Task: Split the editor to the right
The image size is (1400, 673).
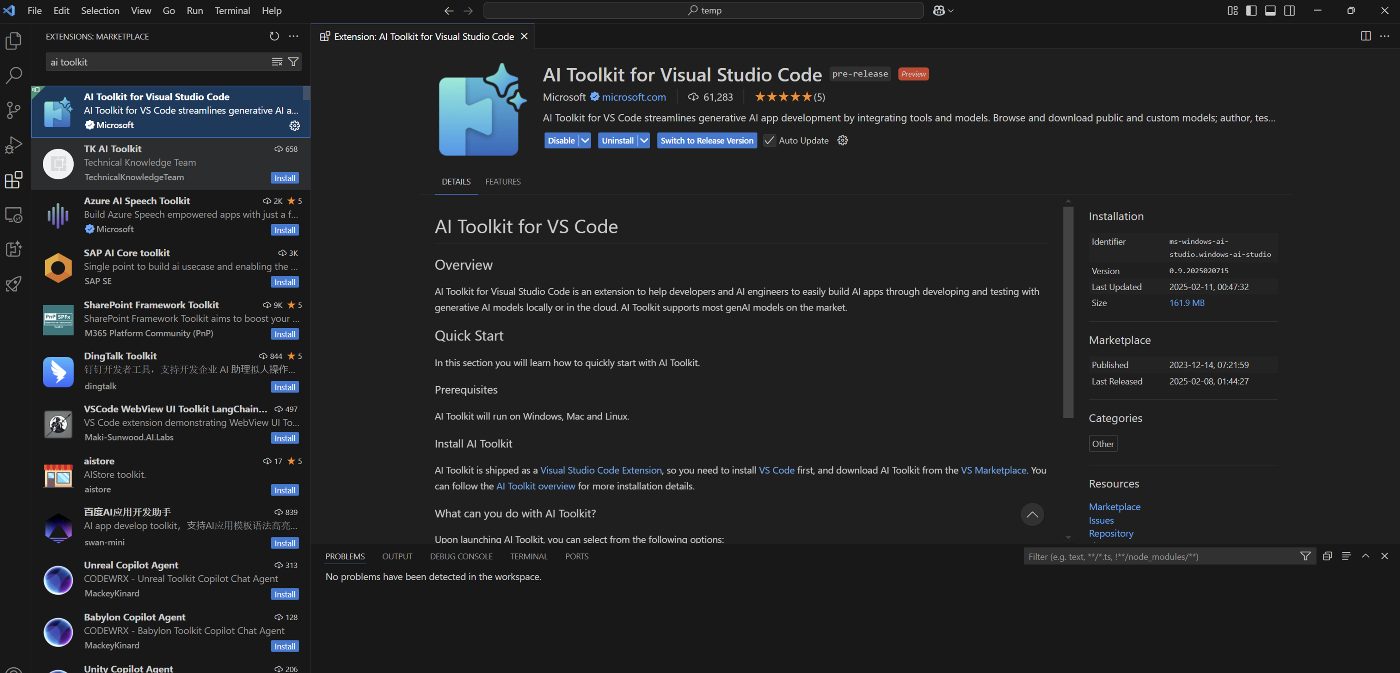Action: 1366,36
